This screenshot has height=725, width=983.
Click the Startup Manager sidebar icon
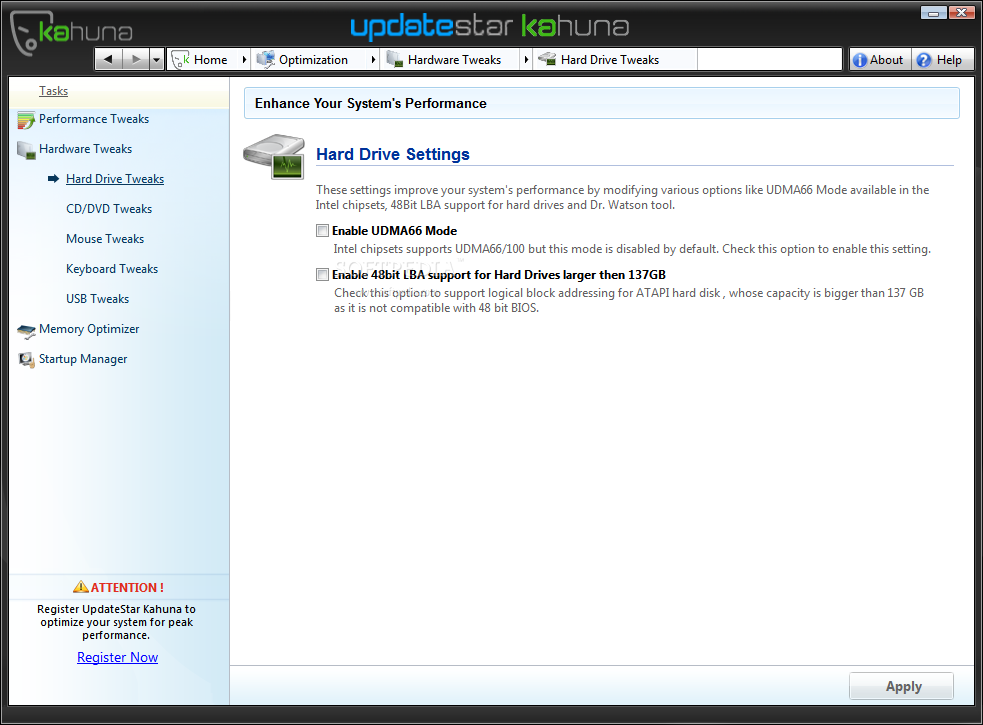(x=26, y=360)
